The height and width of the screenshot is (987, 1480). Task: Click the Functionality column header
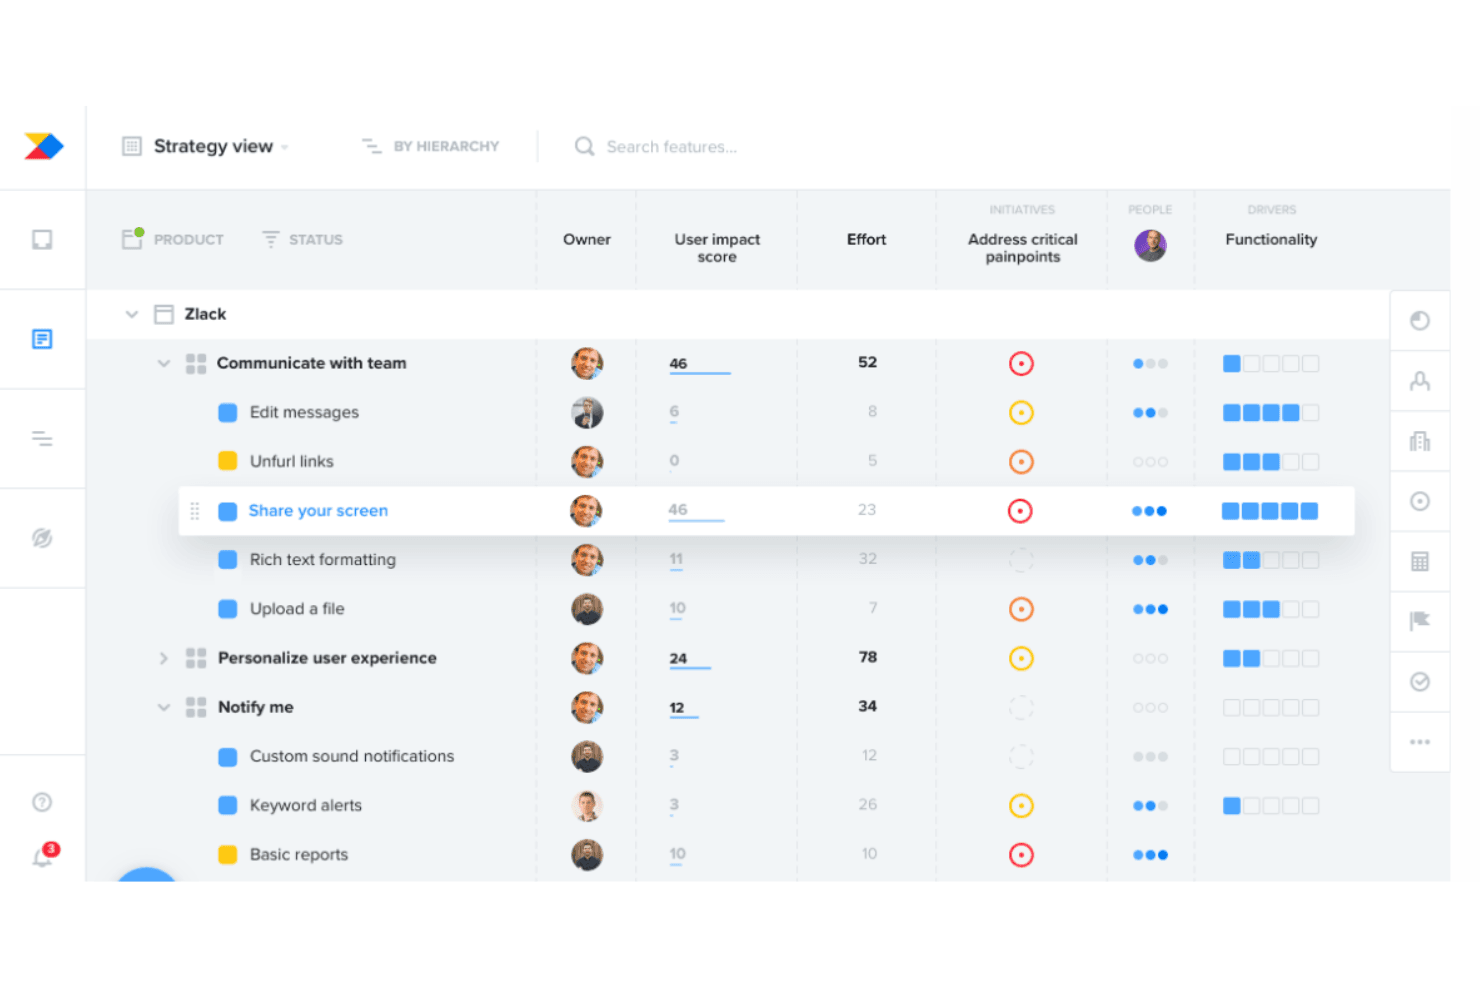[1271, 239]
